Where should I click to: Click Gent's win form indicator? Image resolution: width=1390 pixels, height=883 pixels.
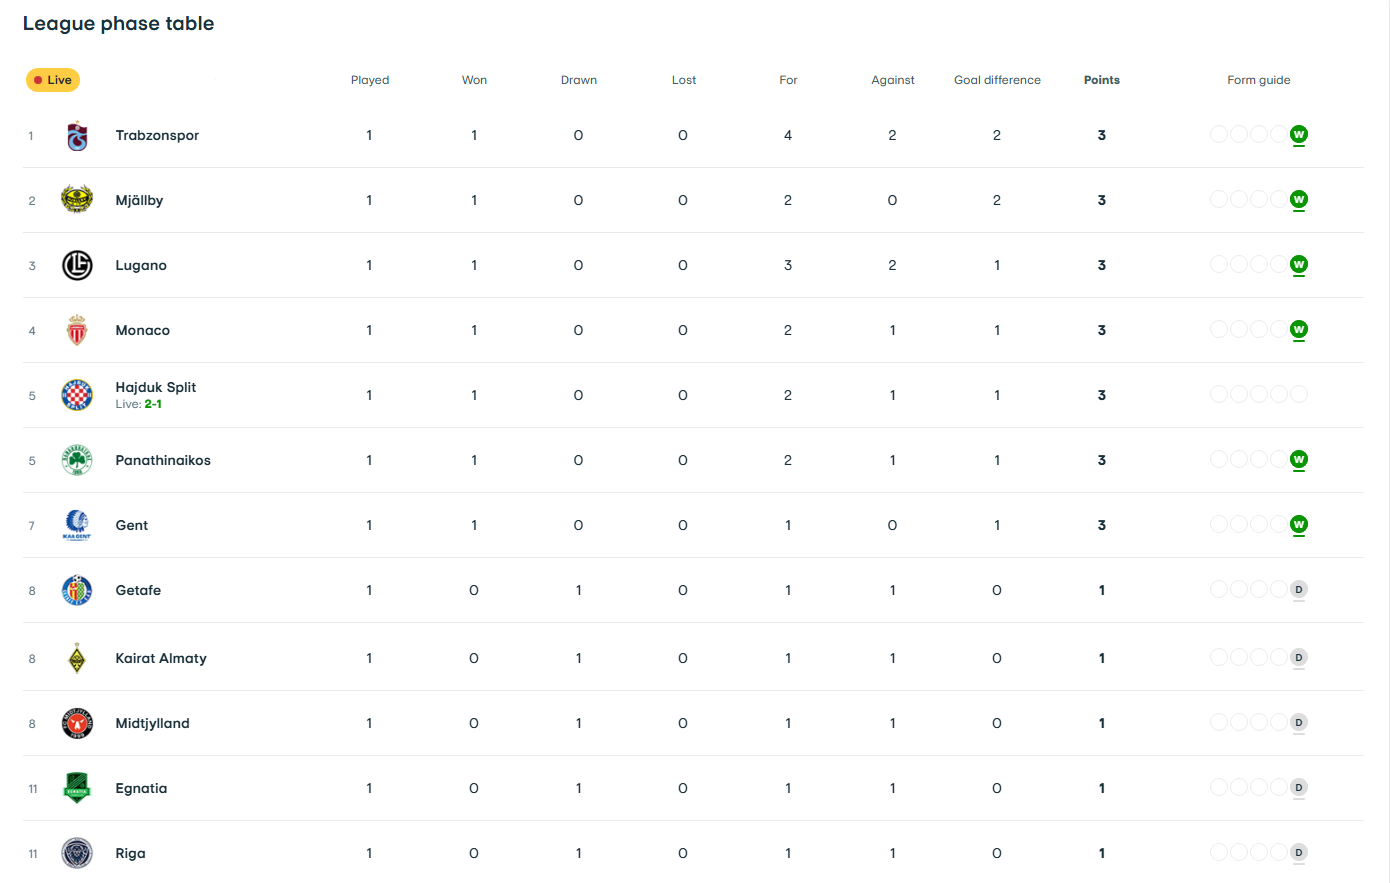coord(1299,525)
